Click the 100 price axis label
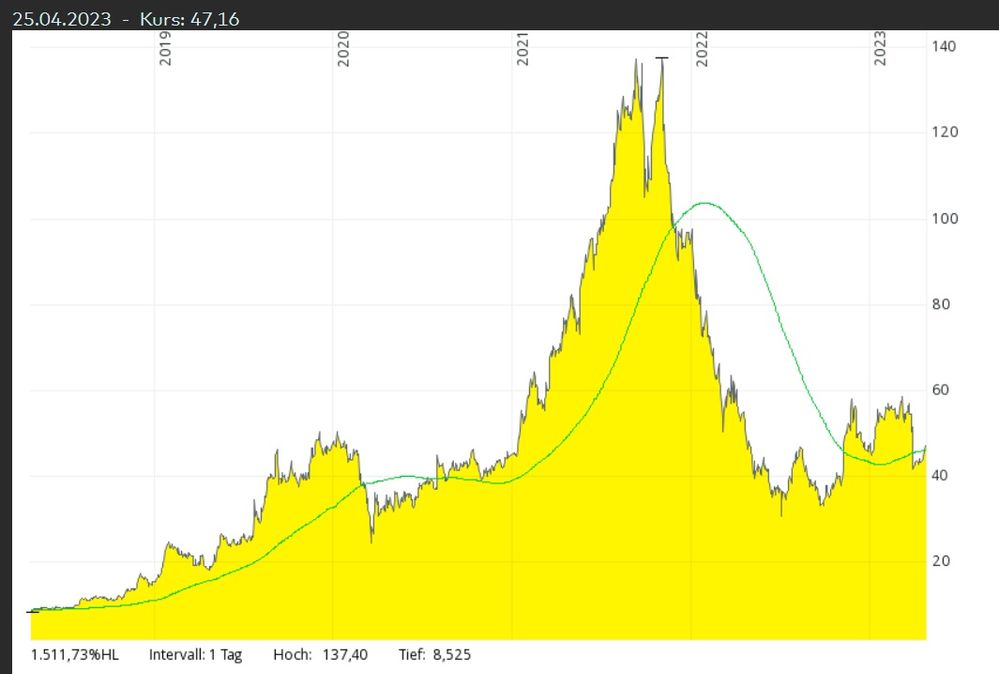The image size is (999, 674). [x=943, y=218]
